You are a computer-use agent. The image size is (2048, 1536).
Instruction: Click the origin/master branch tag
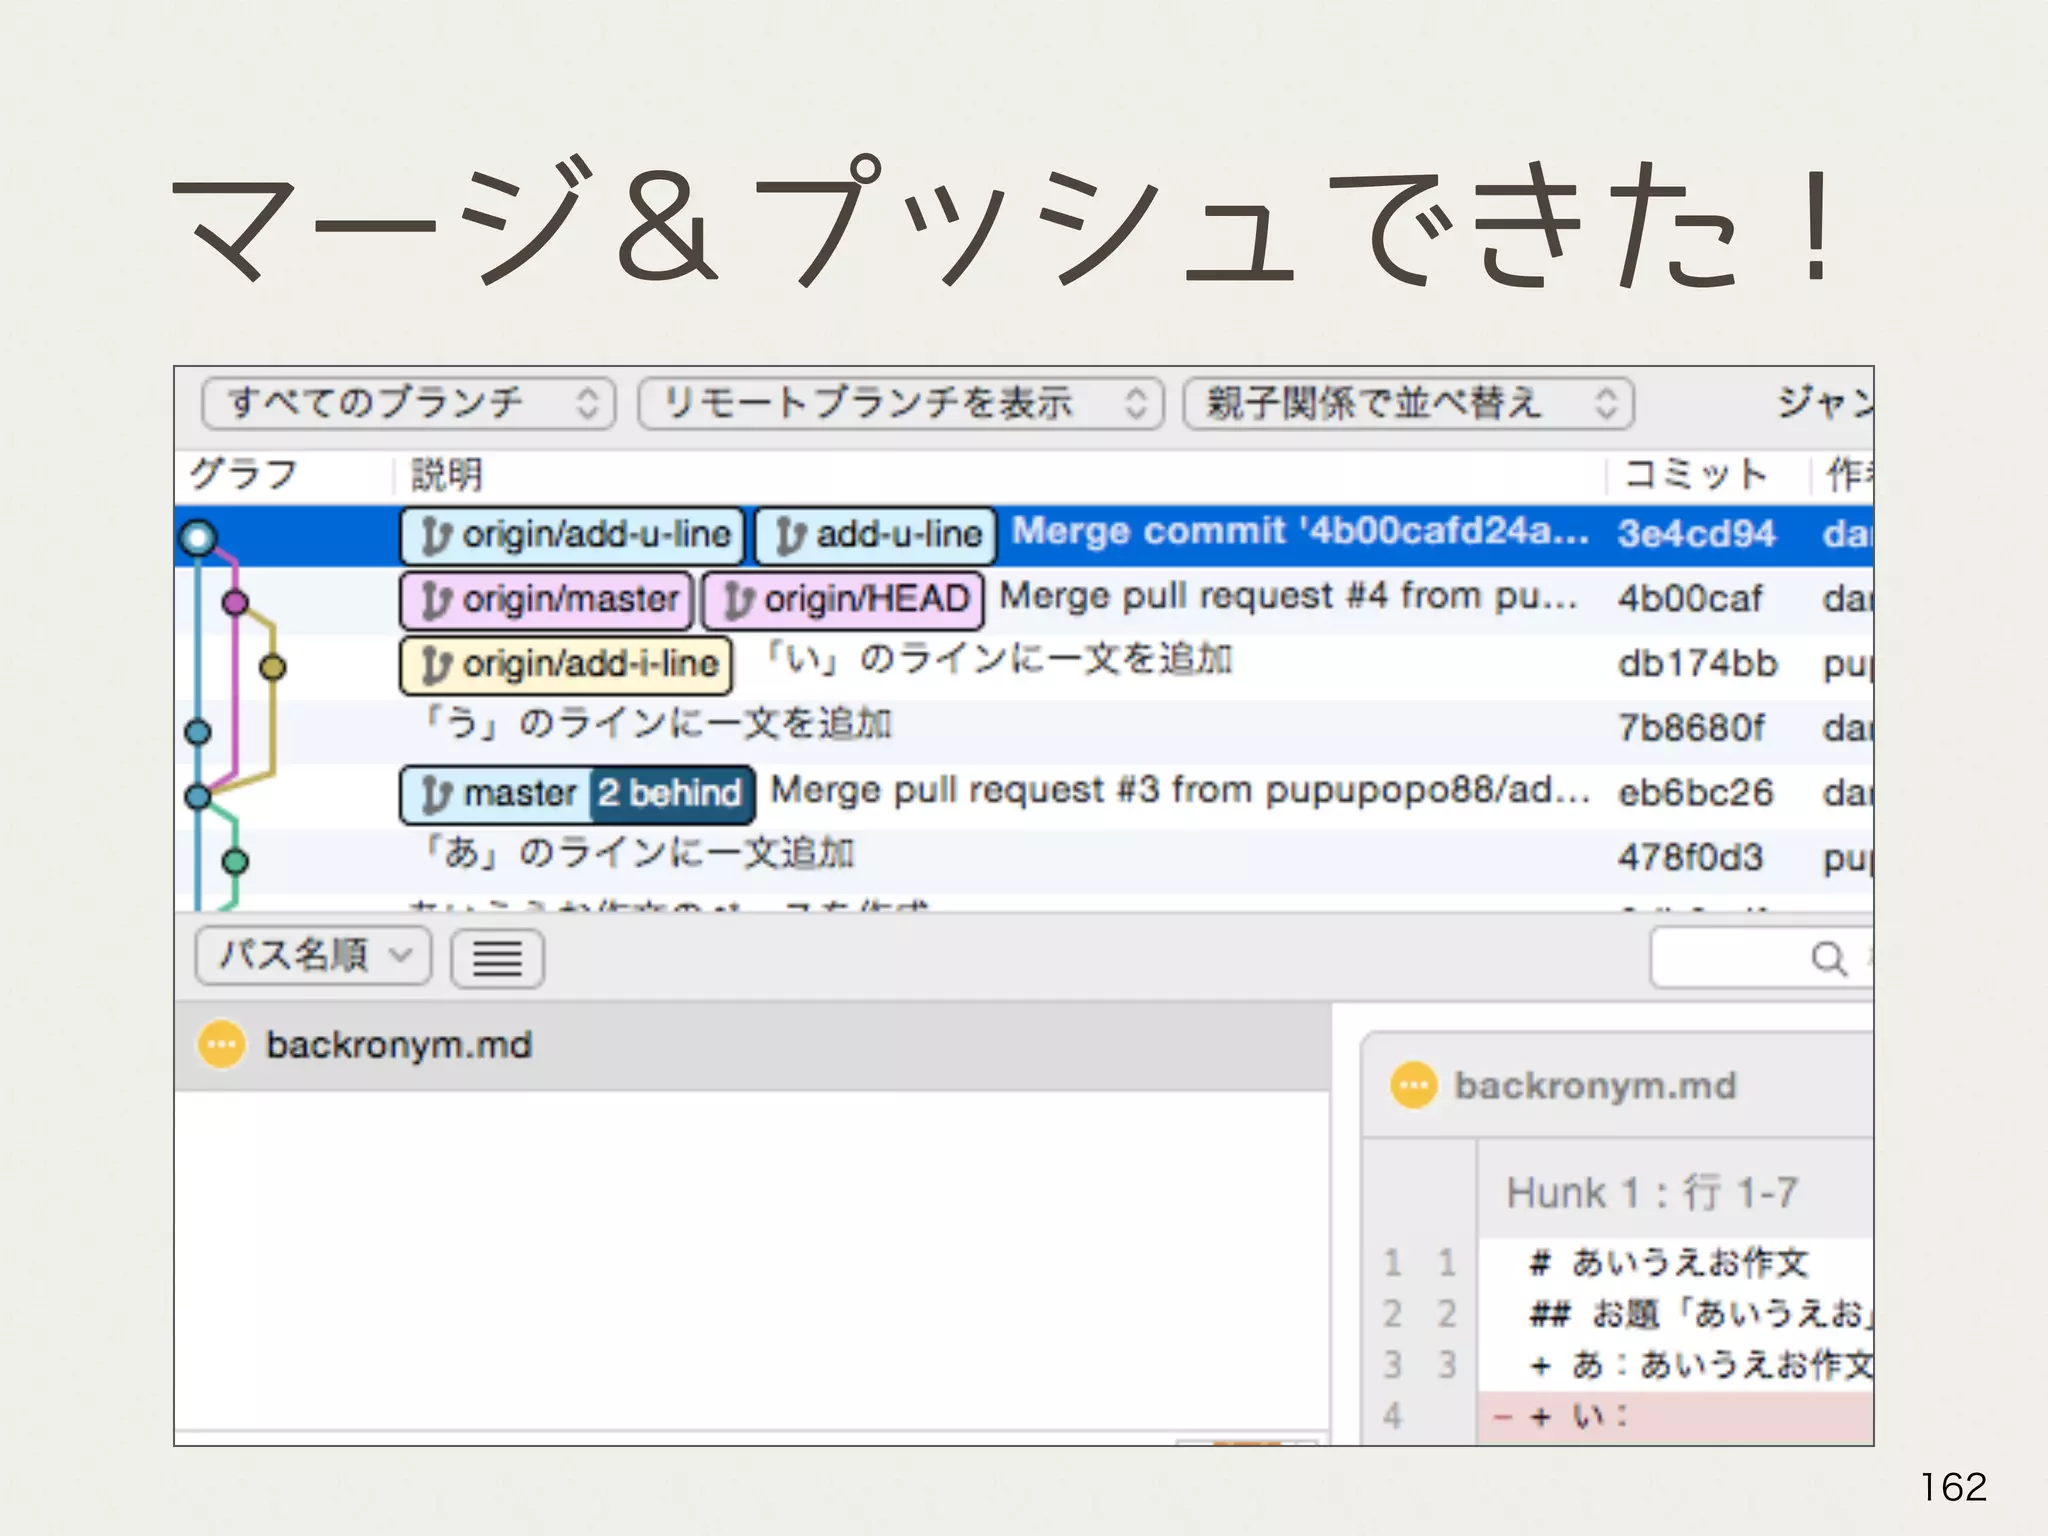(x=546, y=600)
